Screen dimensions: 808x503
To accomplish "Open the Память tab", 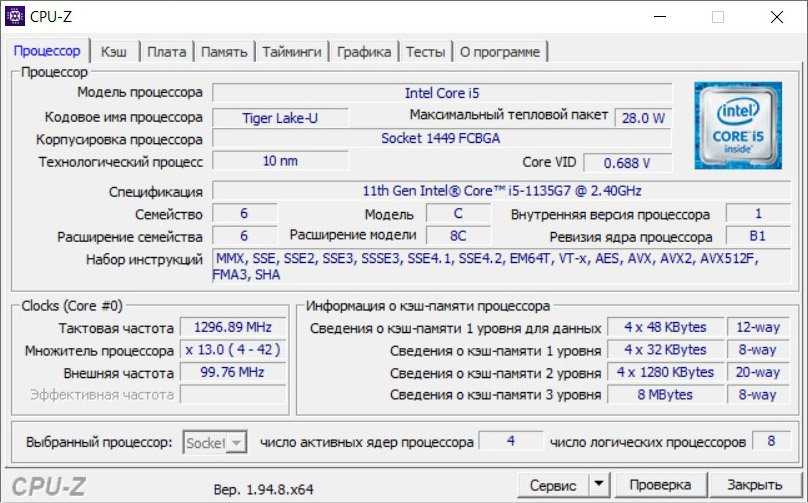I will coord(224,52).
